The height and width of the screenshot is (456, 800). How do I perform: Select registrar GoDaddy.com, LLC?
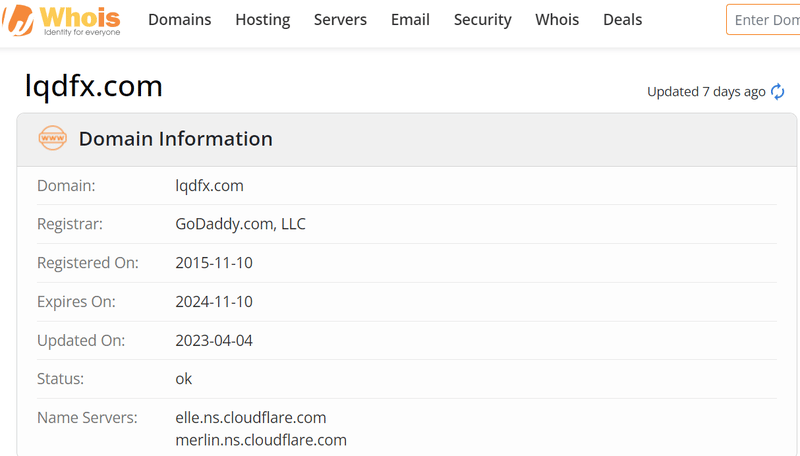[x=240, y=224]
